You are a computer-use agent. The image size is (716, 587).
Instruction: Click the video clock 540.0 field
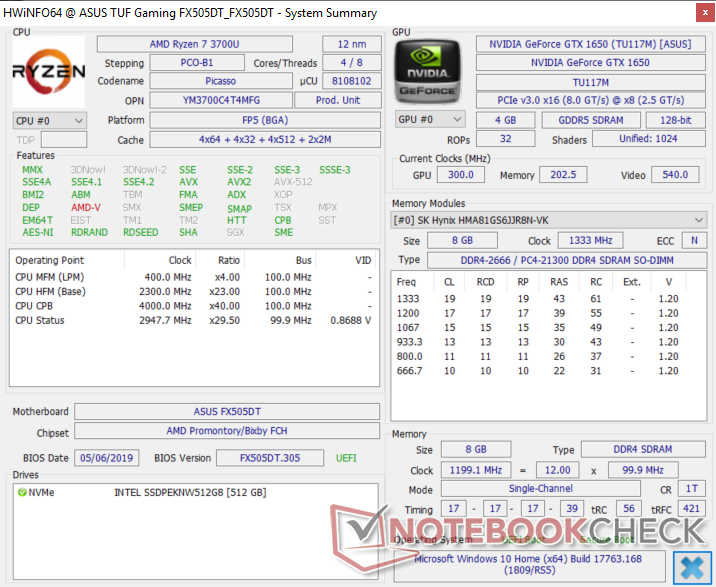click(675, 175)
